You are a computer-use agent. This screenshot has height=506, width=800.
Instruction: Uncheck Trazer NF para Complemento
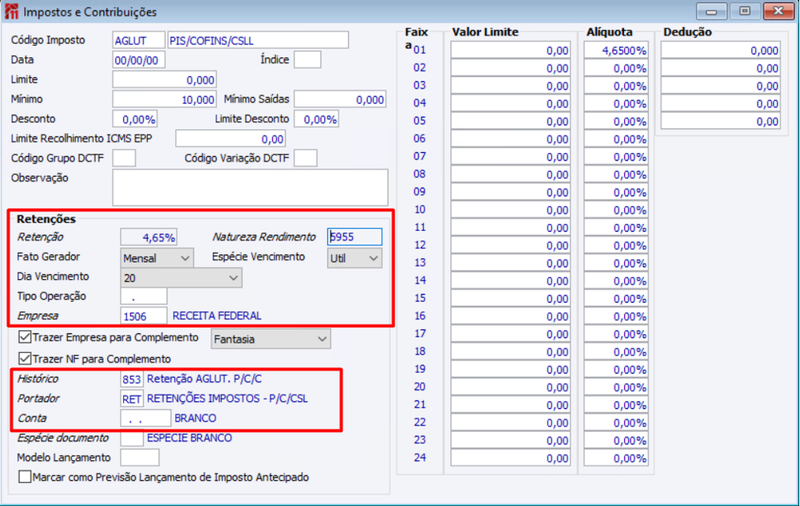click(x=24, y=359)
